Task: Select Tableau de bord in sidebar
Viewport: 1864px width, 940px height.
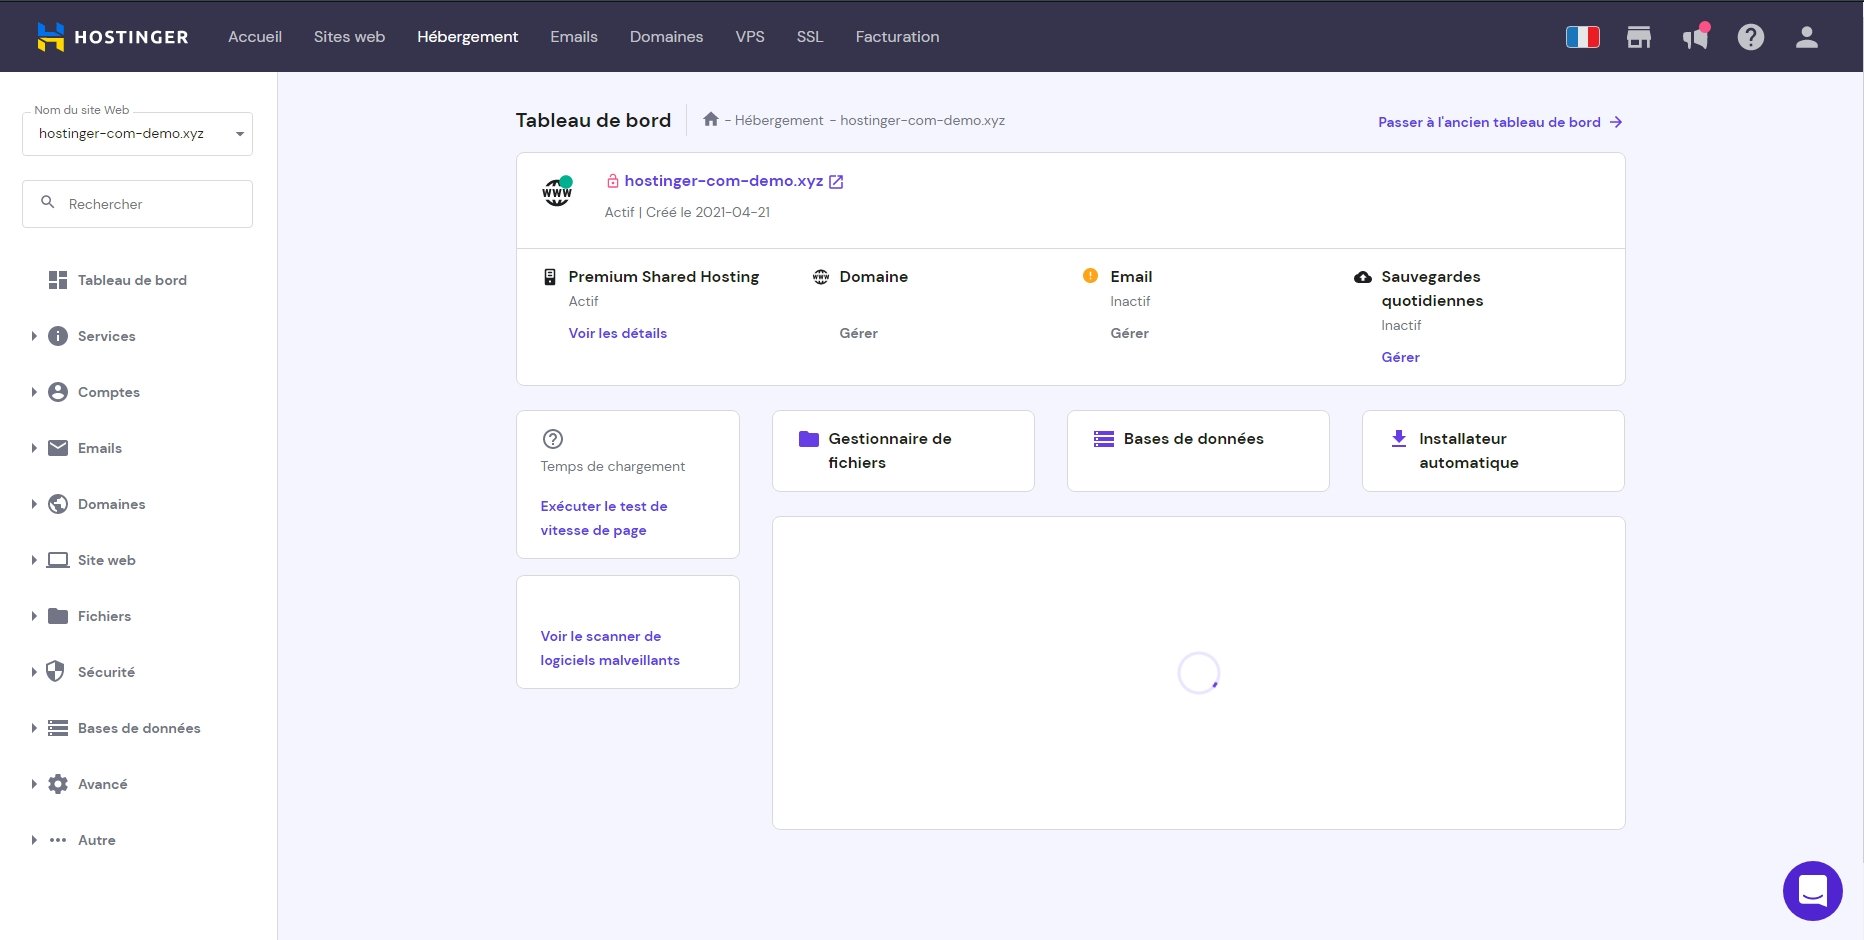Action: pyautogui.click(x=132, y=280)
